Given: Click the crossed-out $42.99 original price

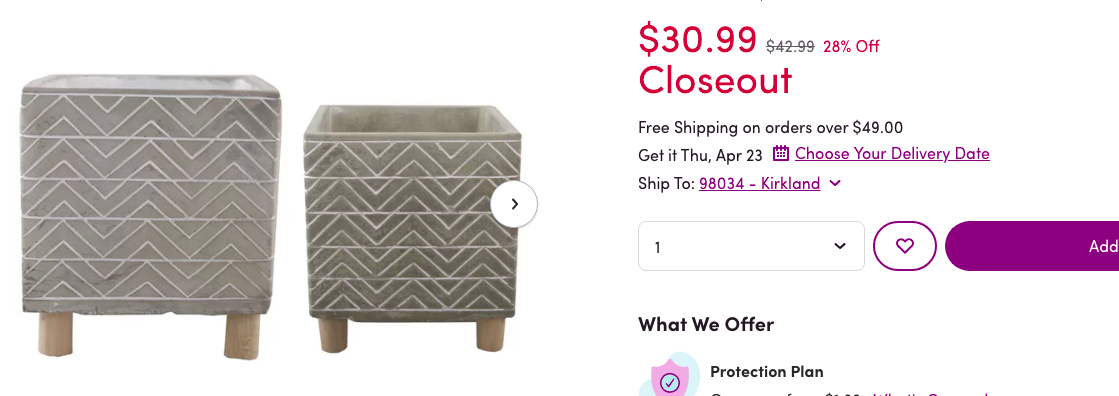Looking at the screenshot, I should point(790,46).
